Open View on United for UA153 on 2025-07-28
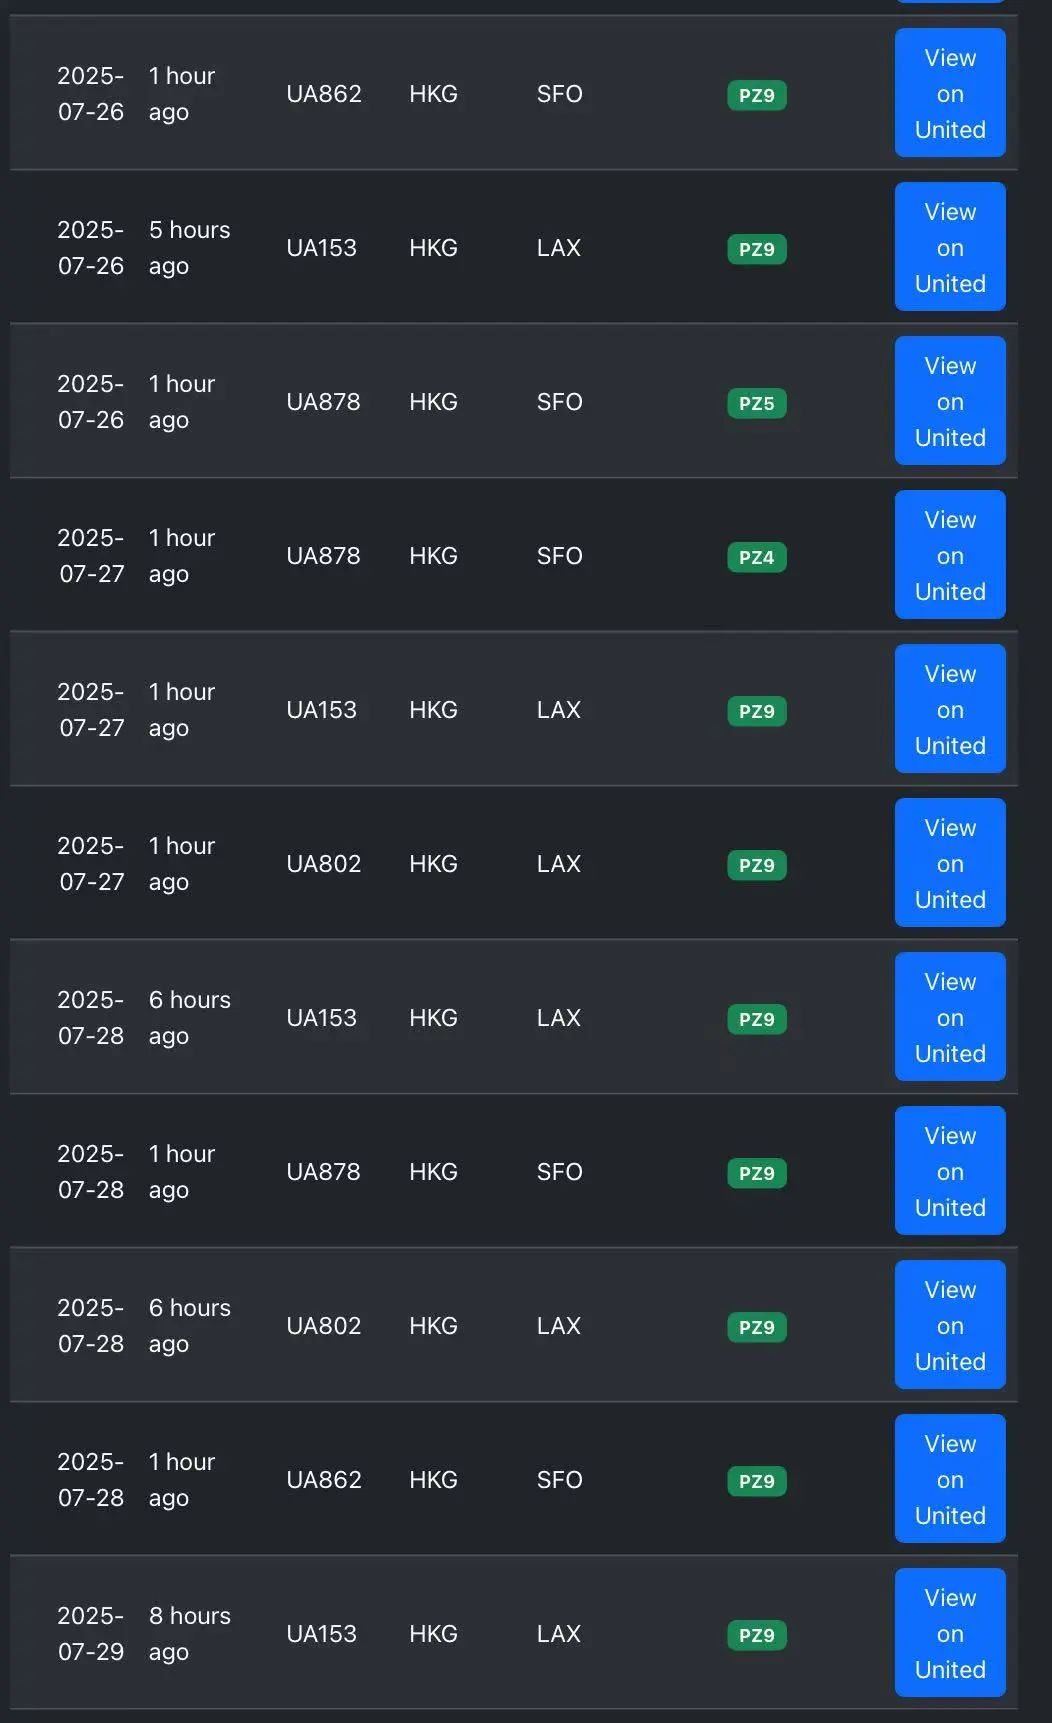The image size is (1052, 1723). tap(949, 1017)
